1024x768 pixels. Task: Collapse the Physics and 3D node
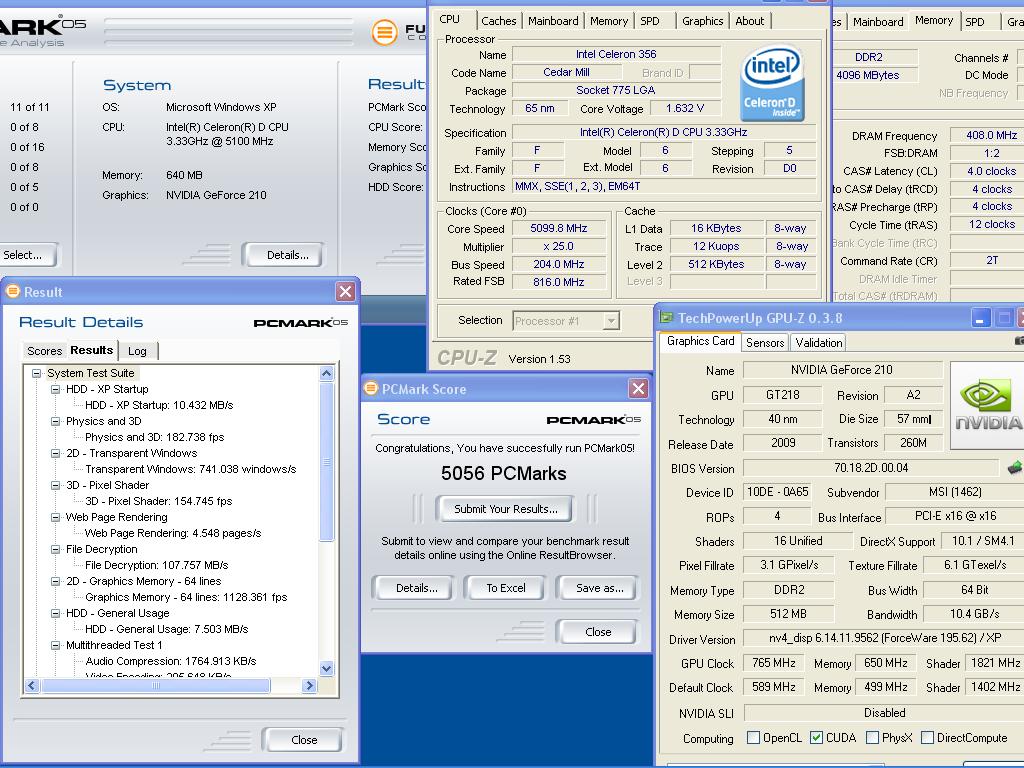(x=56, y=421)
